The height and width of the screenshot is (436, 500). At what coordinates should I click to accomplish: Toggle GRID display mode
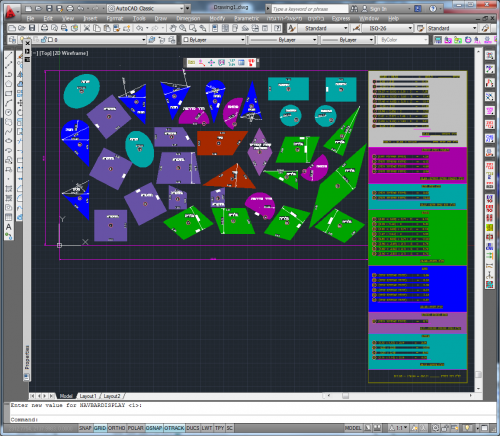pos(100,428)
